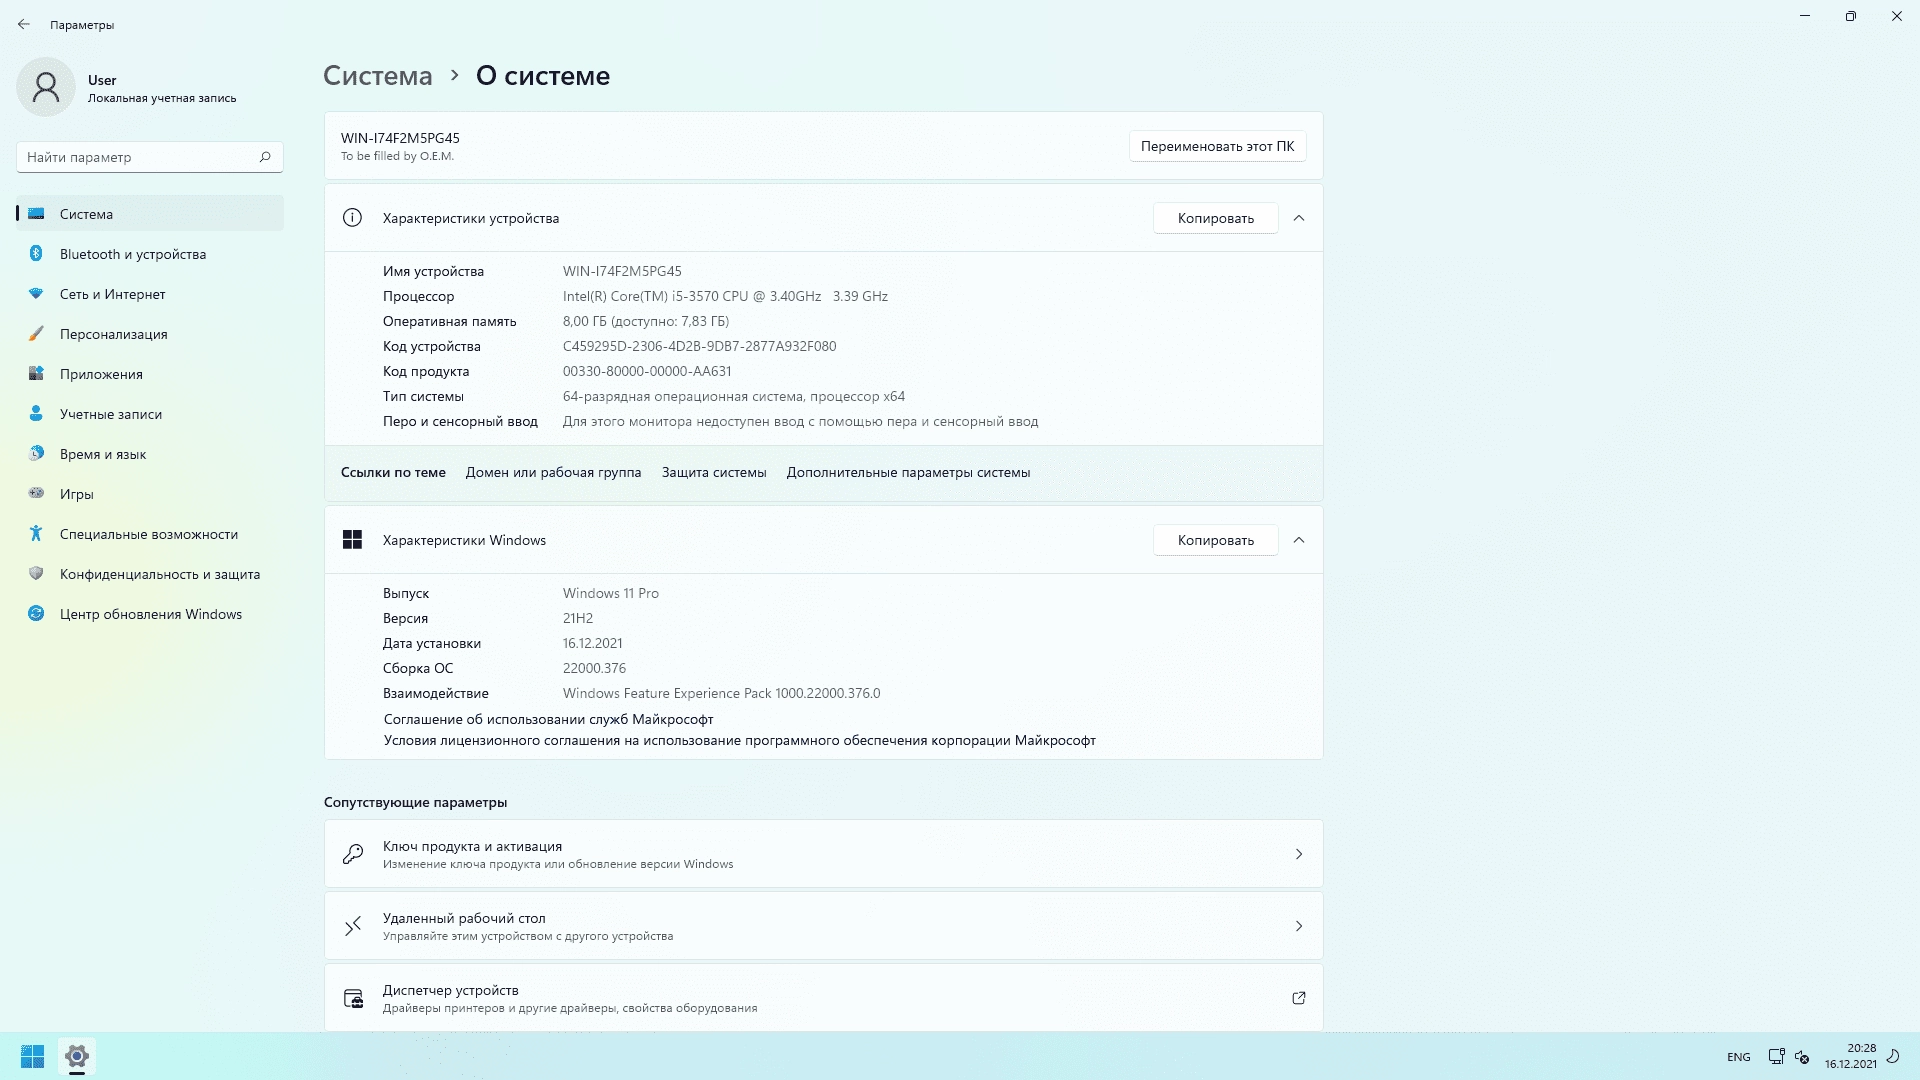Collapse the Характеристики устройства section
Image resolution: width=1920 pixels, height=1080 pixels.
click(1298, 218)
